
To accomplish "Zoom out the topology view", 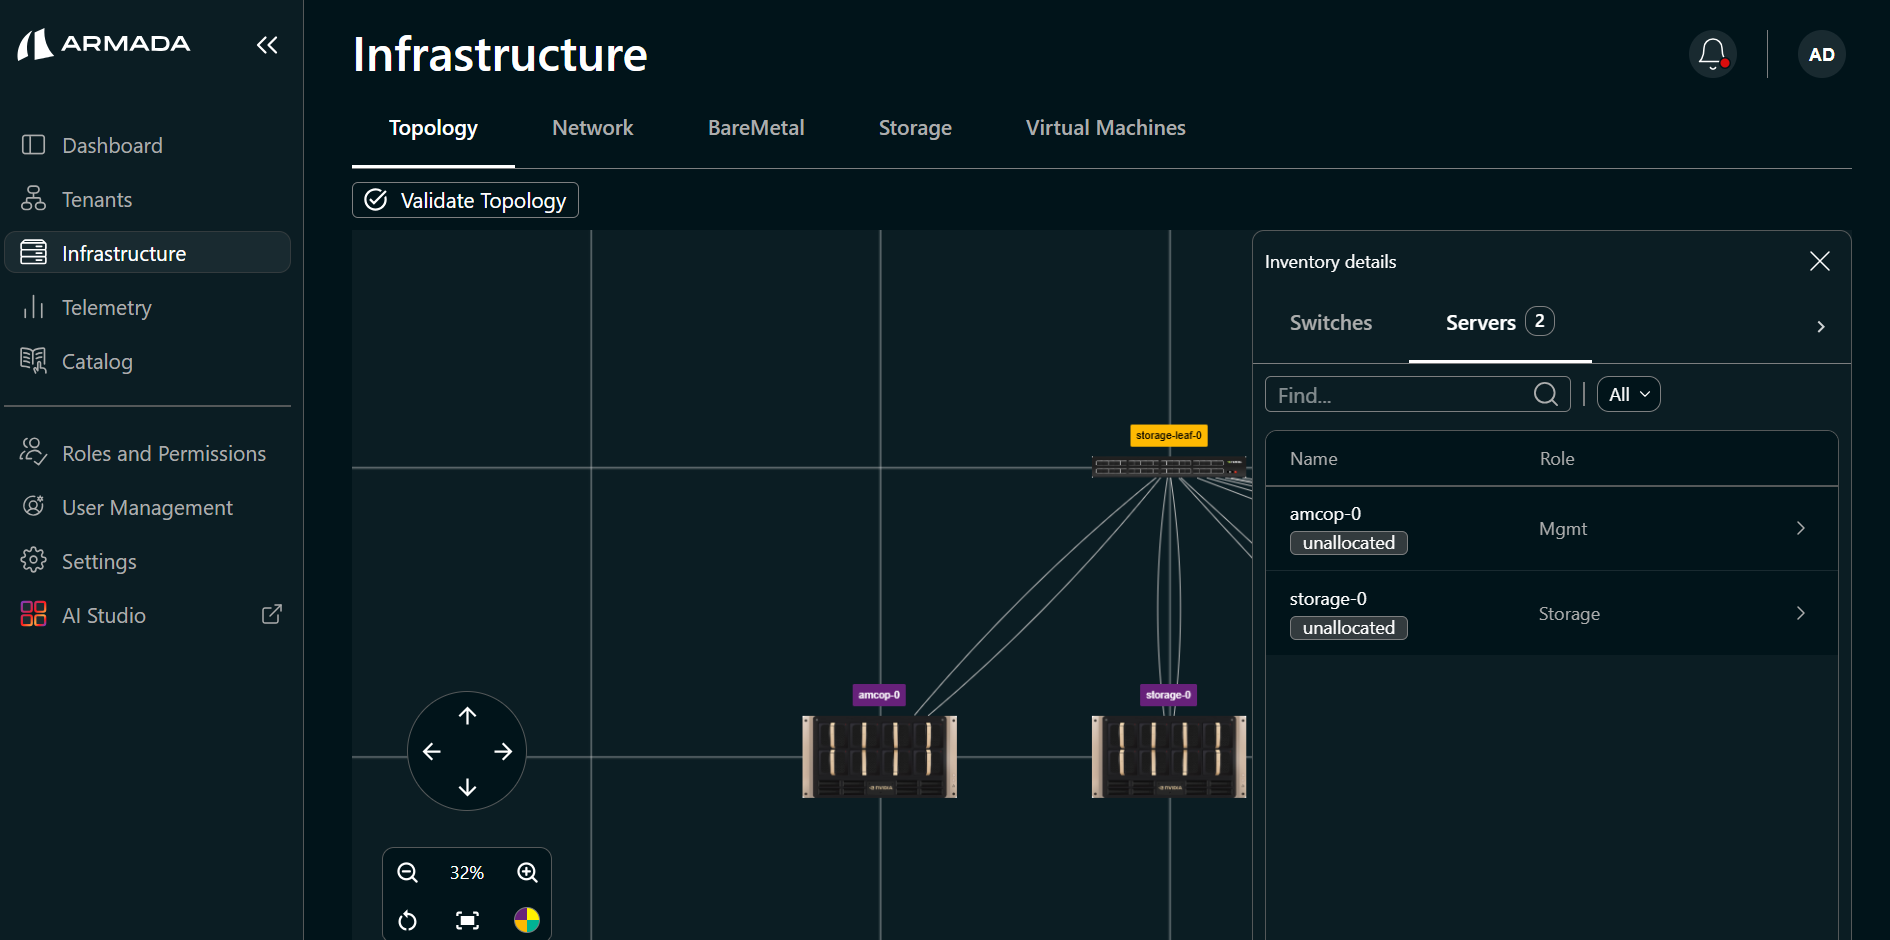I will (407, 872).
